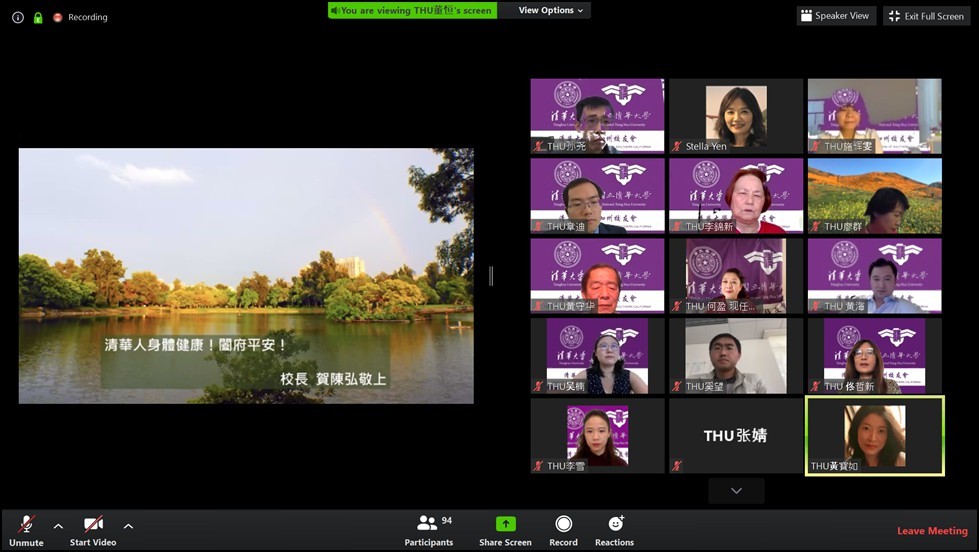Show next page of video thumbnails
Image resolution: width=979 pixels, height=552 pixels.
point(736,490)
